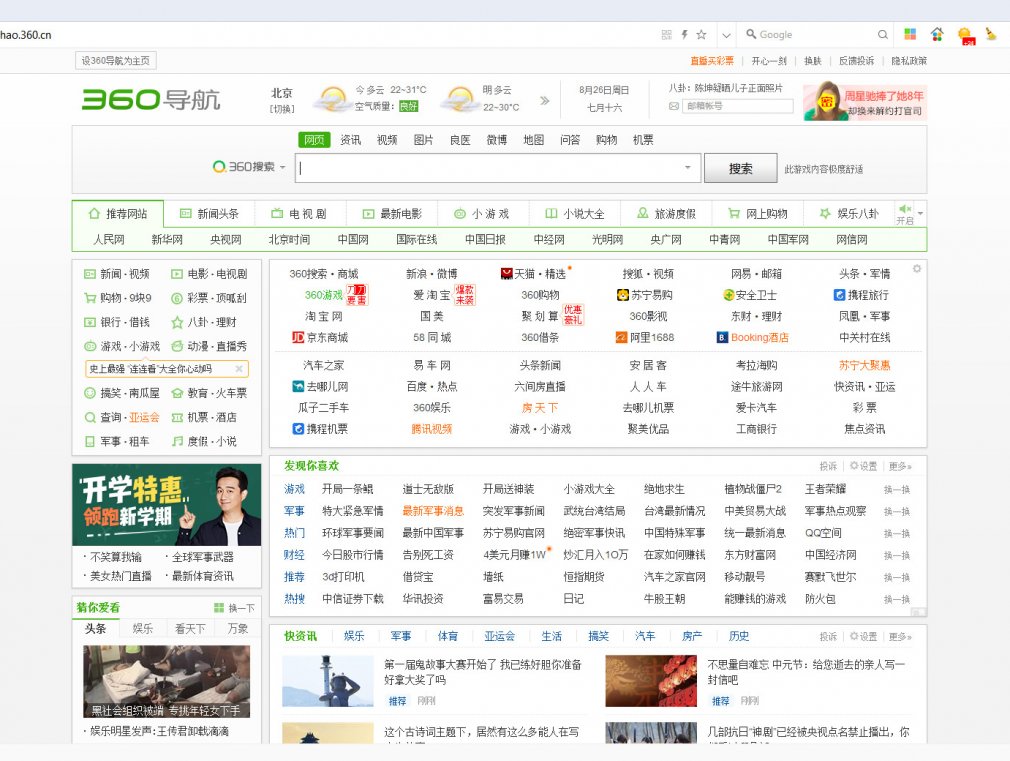Click the broom cleanup icon

click(991, 34)
